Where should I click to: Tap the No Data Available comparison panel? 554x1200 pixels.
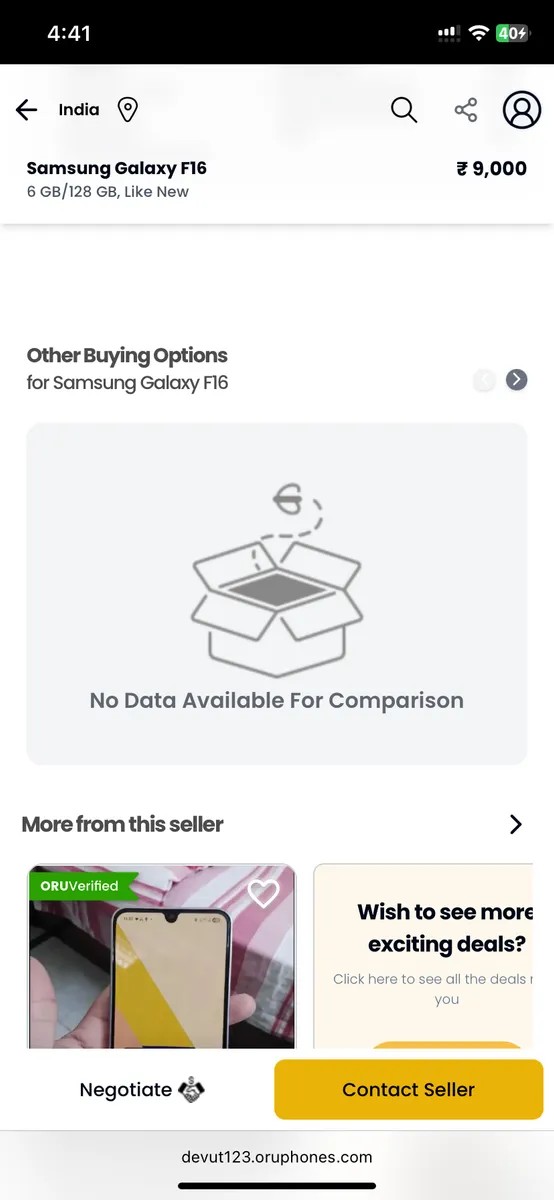click(x=277, y=594)
